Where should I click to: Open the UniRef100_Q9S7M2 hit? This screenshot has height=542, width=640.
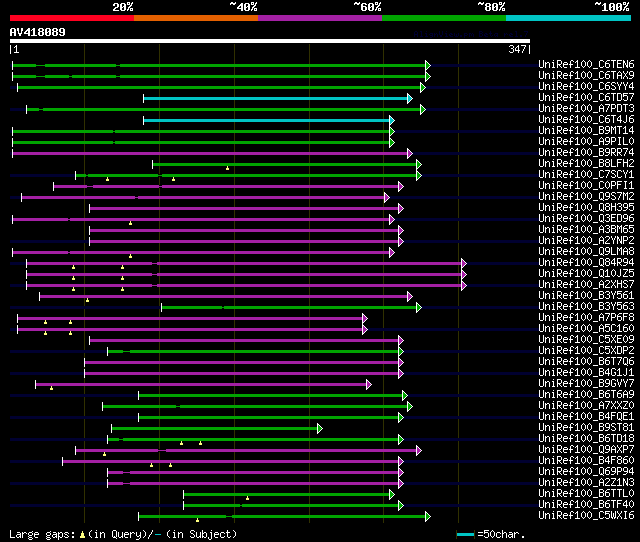[586, 197]
